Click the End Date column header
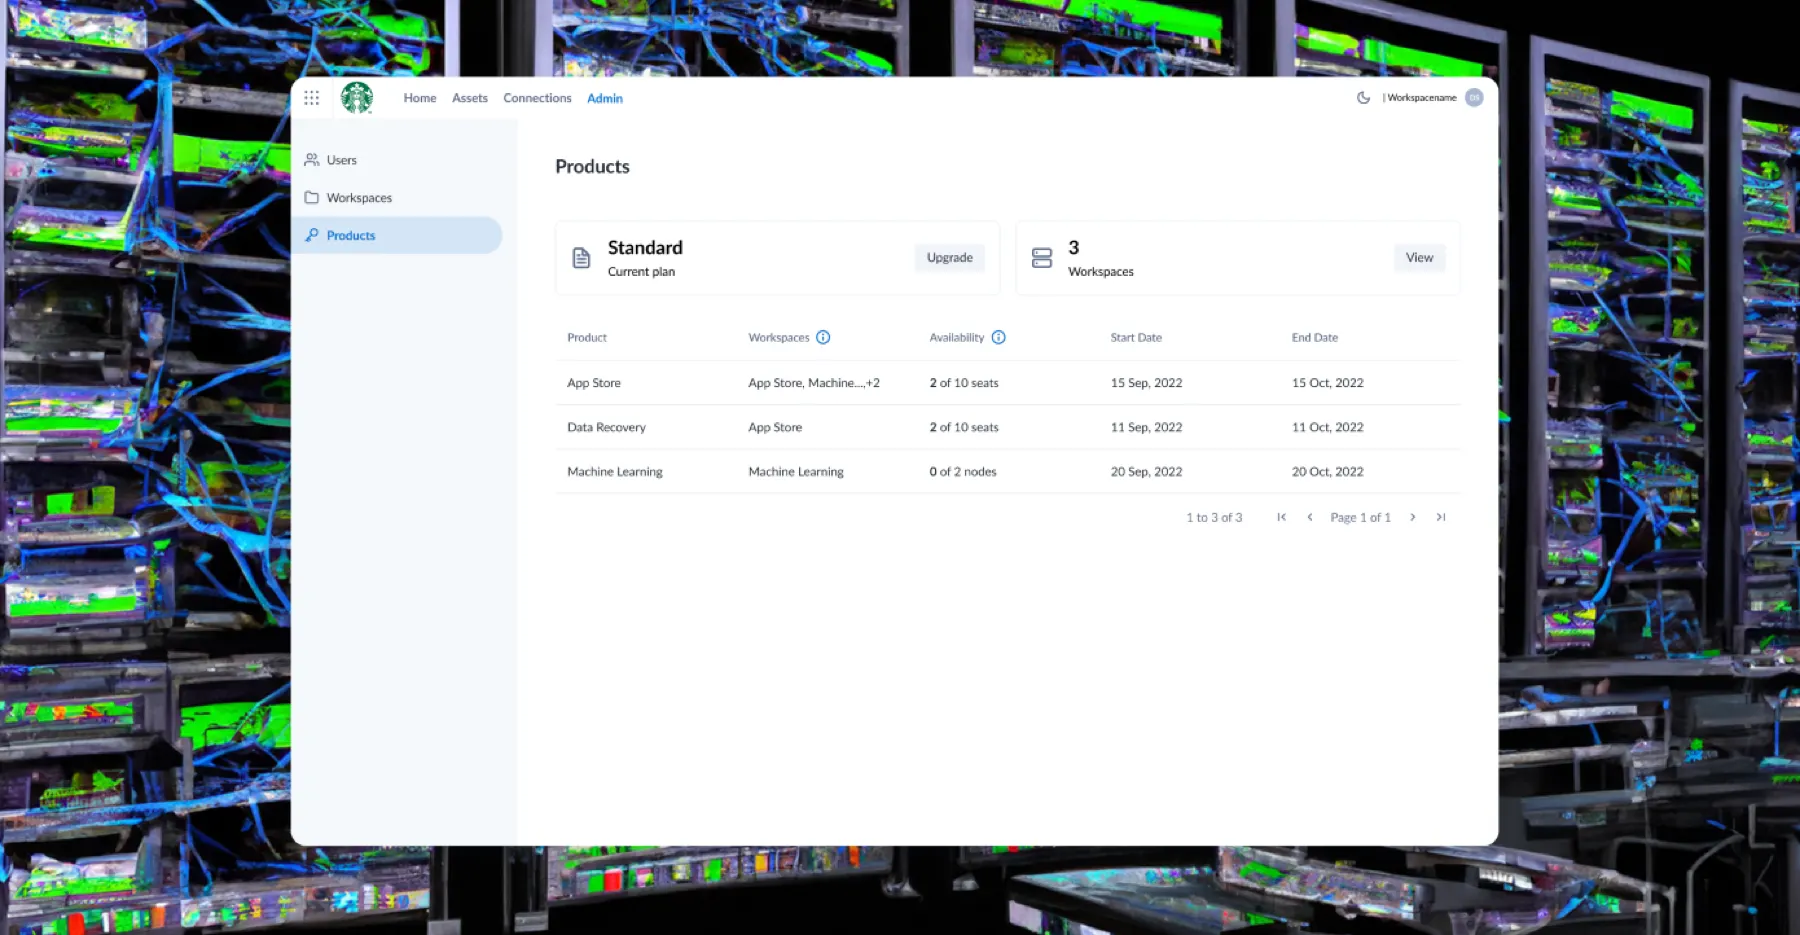 pos(1314,338)
